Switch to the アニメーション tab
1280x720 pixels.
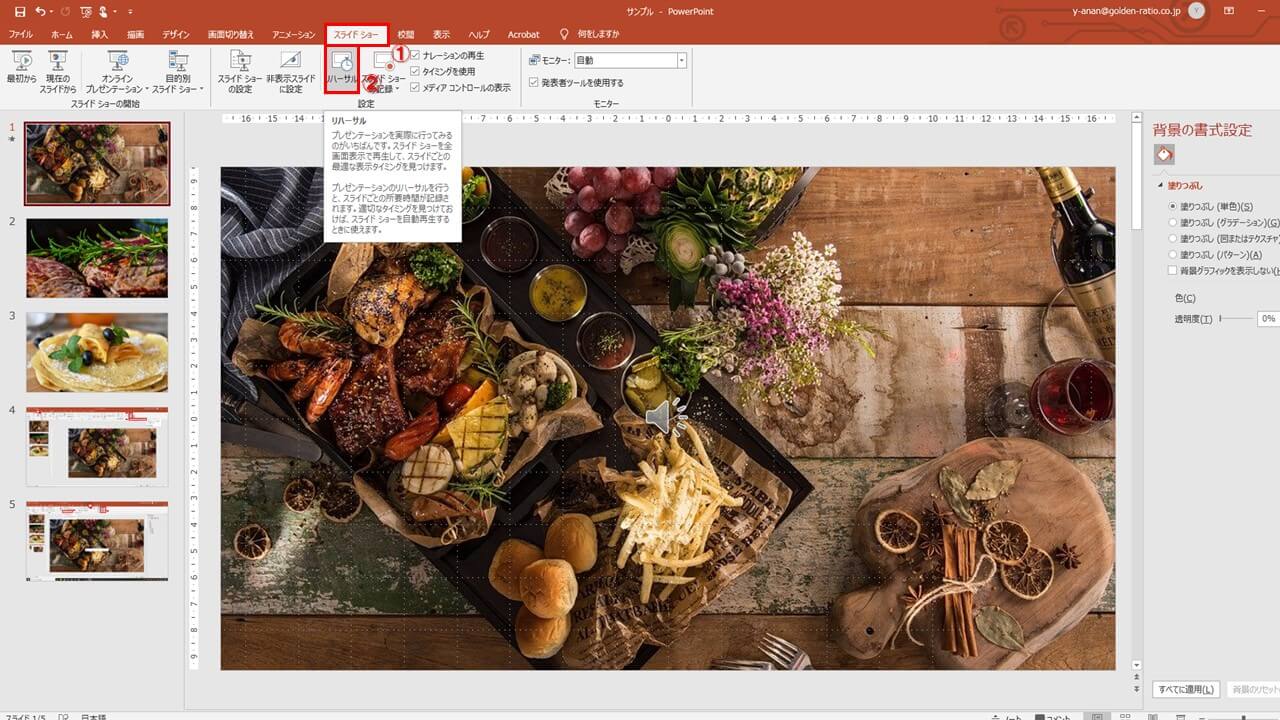click(x=293, y=34)
